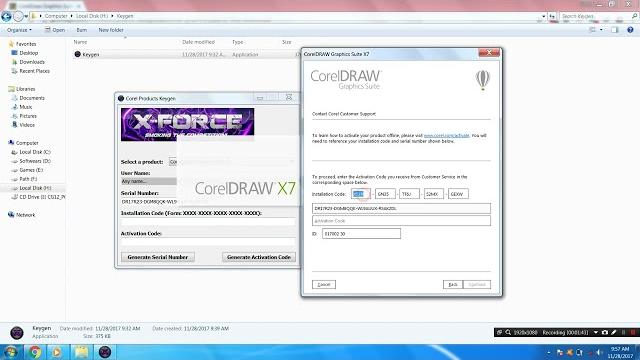Sort by the Date modified column header
This screenshot has width=640, height=360.
click(198, 42)
